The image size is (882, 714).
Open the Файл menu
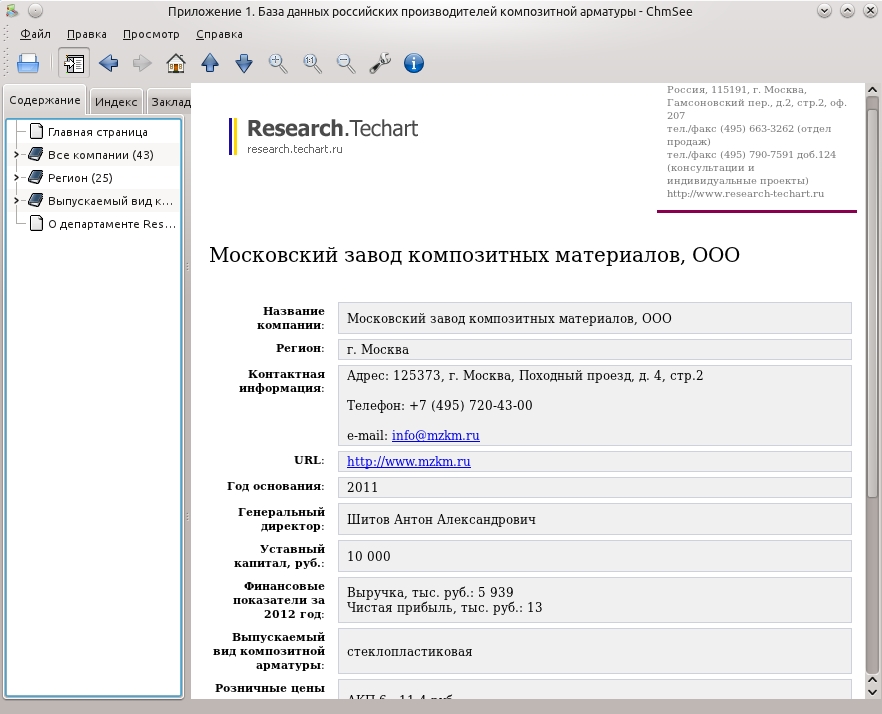pos(35,34)
